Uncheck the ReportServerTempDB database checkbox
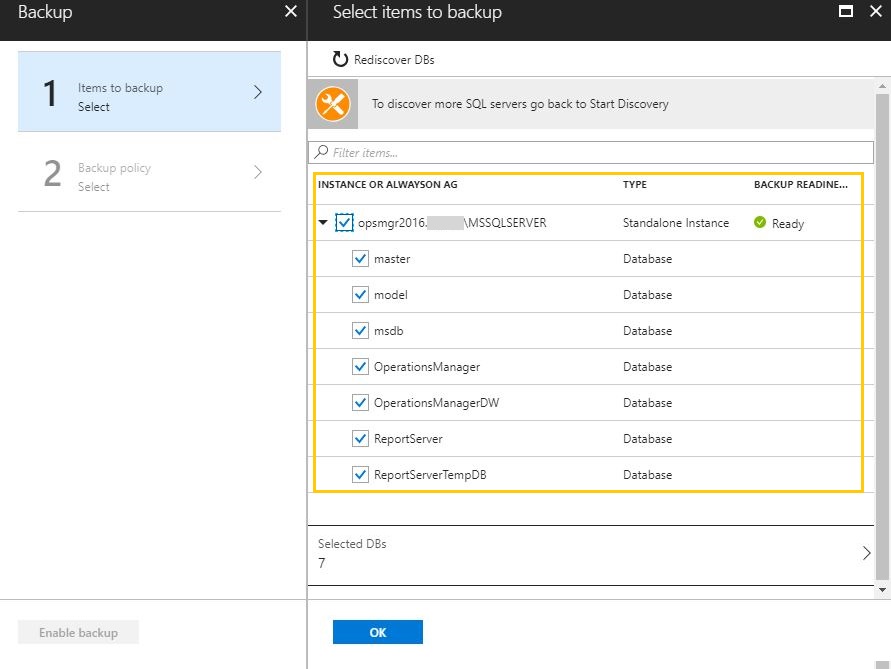The image size is (891, 669). 360,475
